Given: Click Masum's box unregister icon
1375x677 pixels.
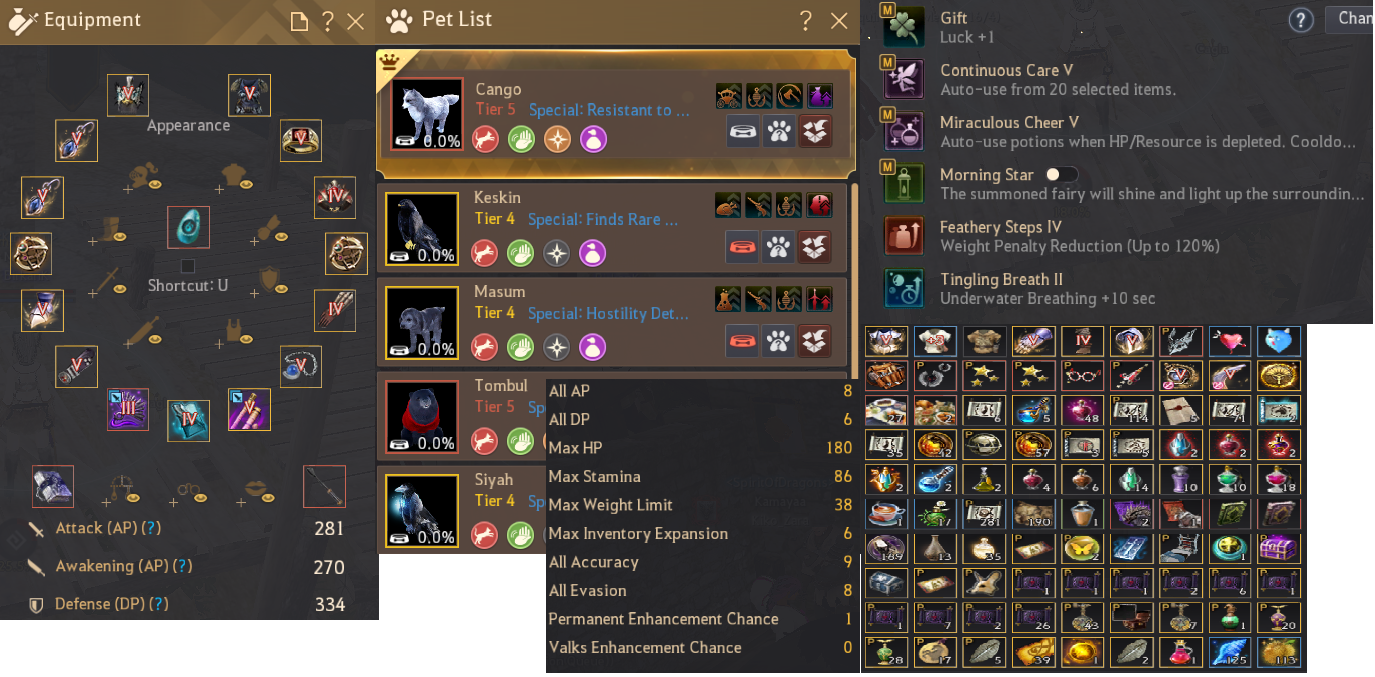Looking at the screenshot, I should (x=815, y=340).
